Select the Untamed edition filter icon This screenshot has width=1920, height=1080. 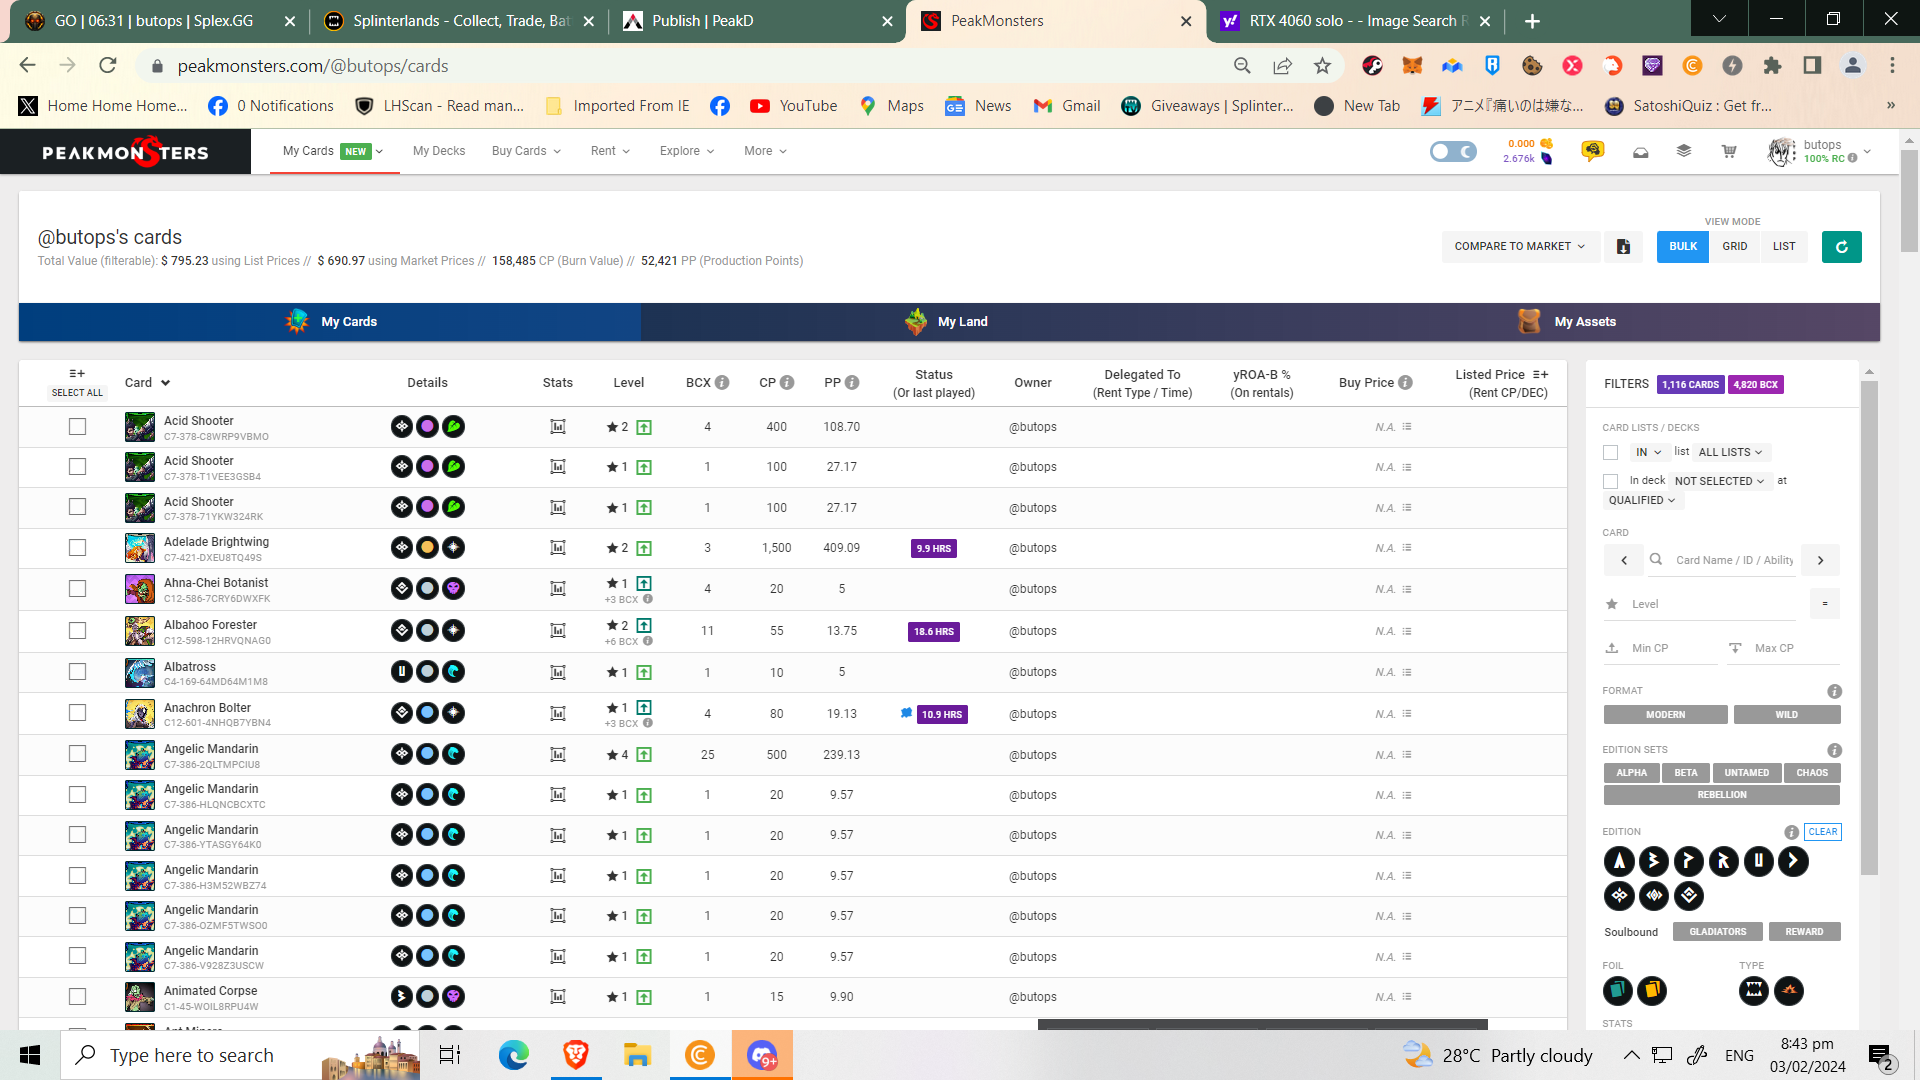[1759, 861]
